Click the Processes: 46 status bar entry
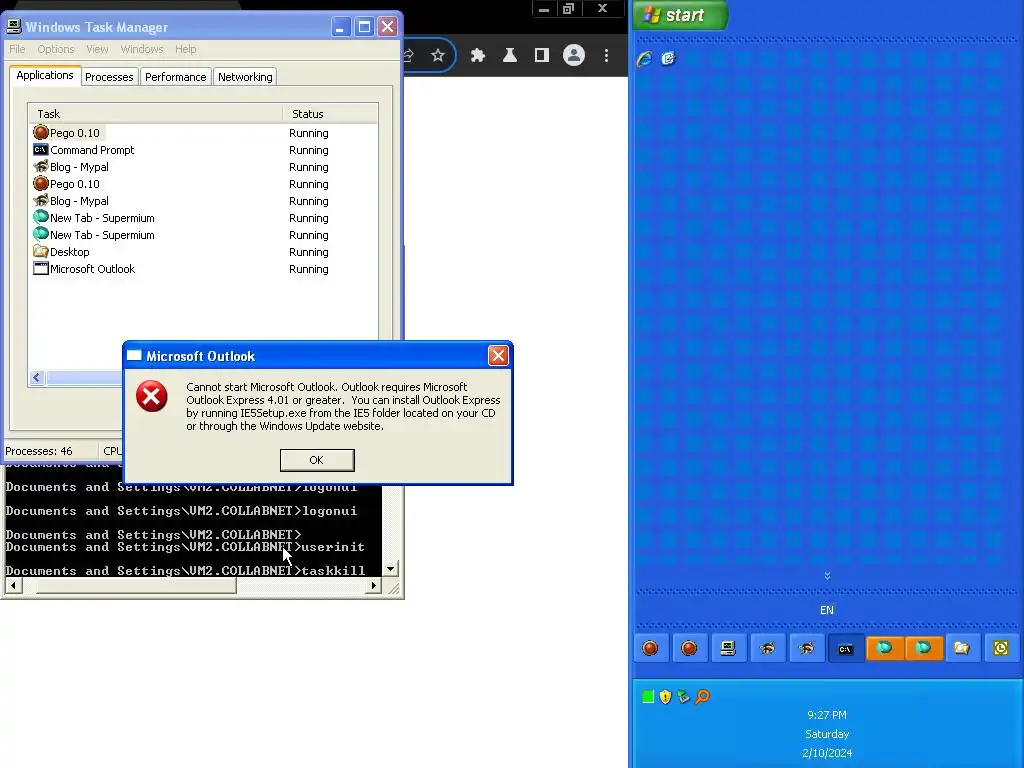This screenshot has height=768, width=1024. pos(39,451)
